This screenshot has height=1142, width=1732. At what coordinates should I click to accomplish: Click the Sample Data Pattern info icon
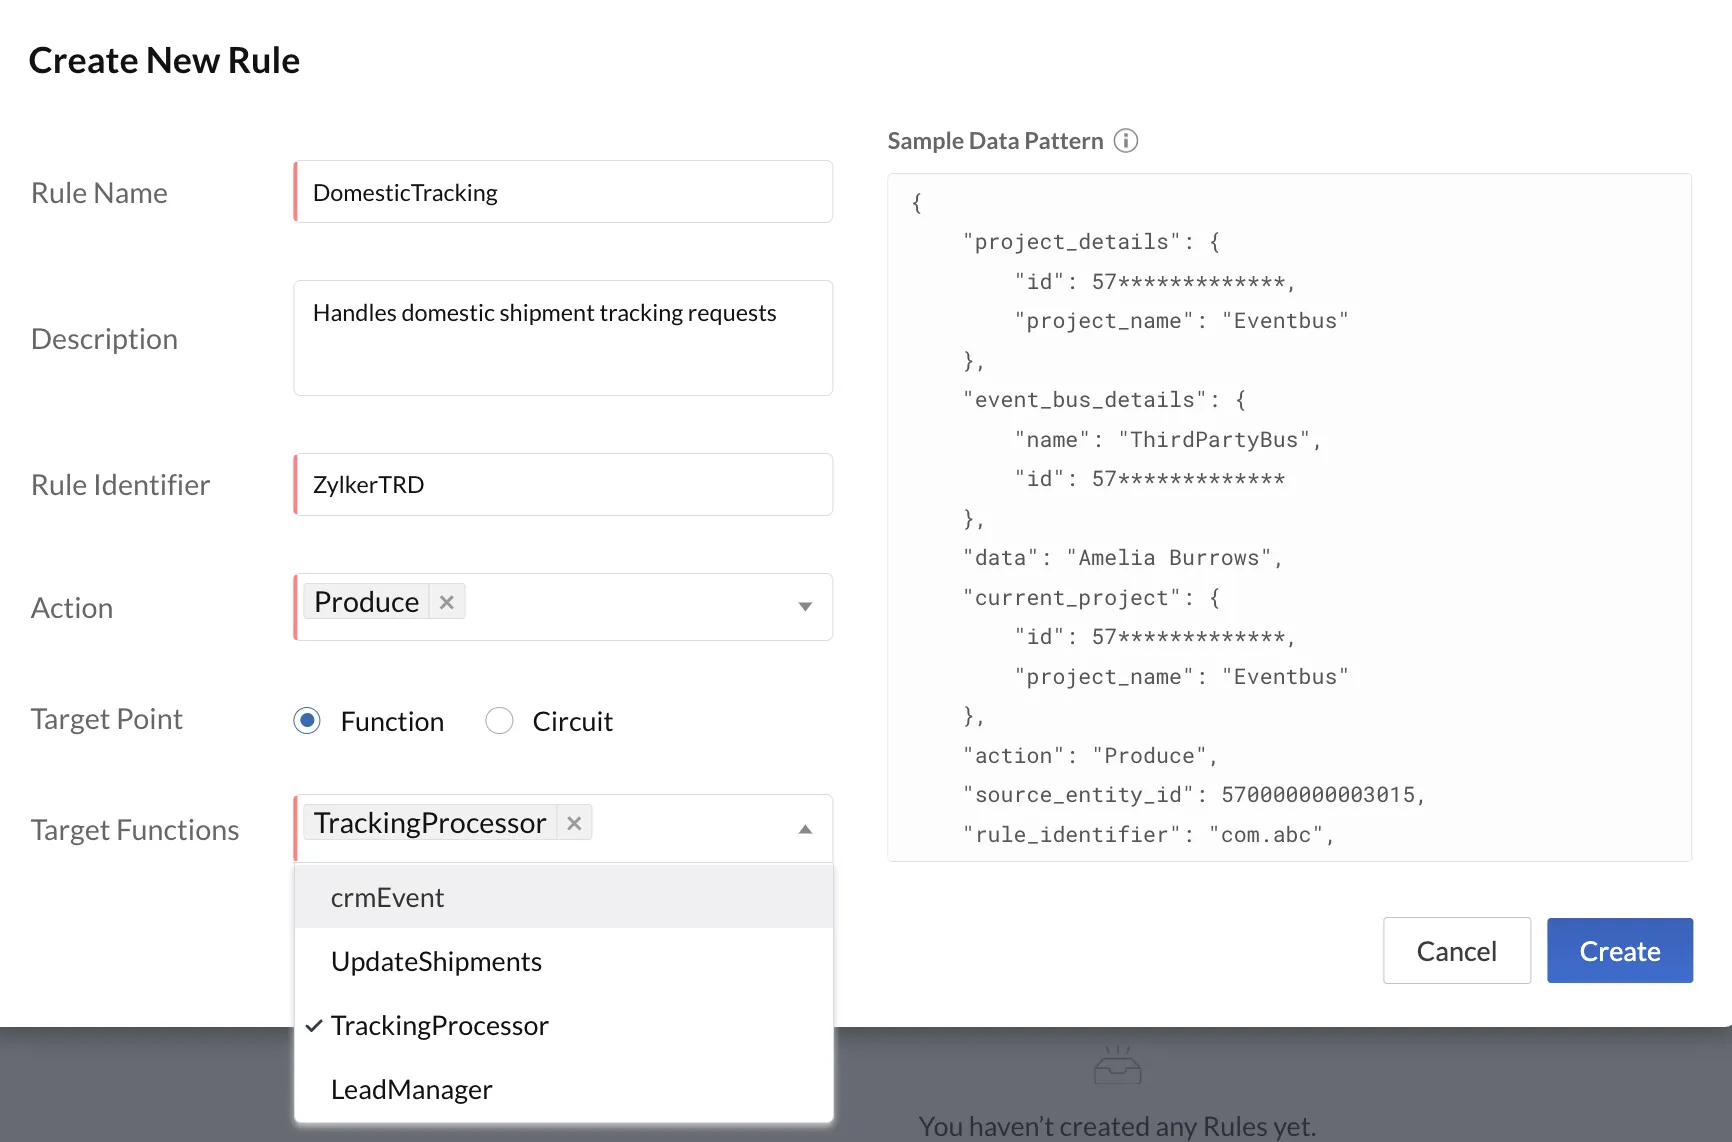pyautogui.click(x=1126, y=141)
